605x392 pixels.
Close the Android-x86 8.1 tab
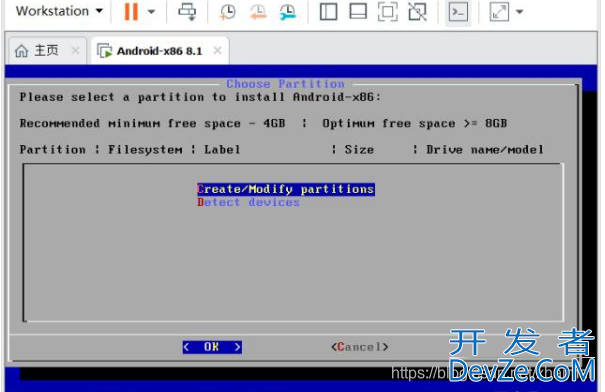click(218, 50)
